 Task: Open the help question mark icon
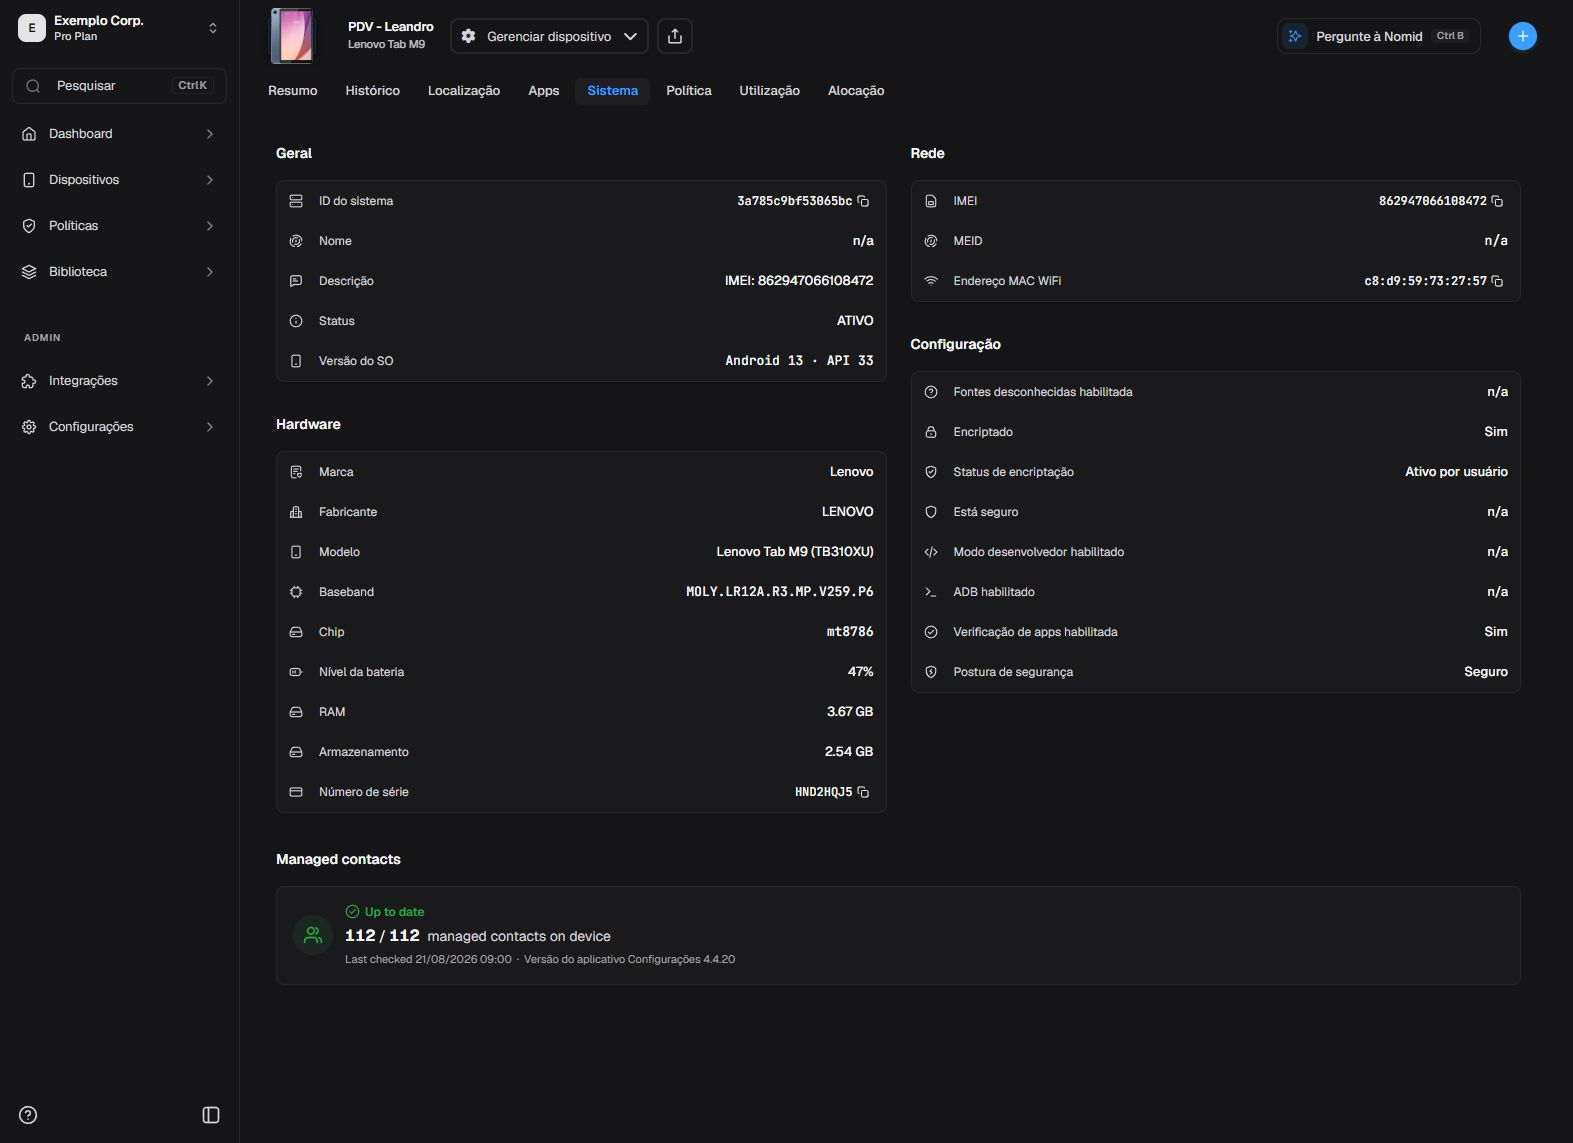click(x=28, y=1115)
